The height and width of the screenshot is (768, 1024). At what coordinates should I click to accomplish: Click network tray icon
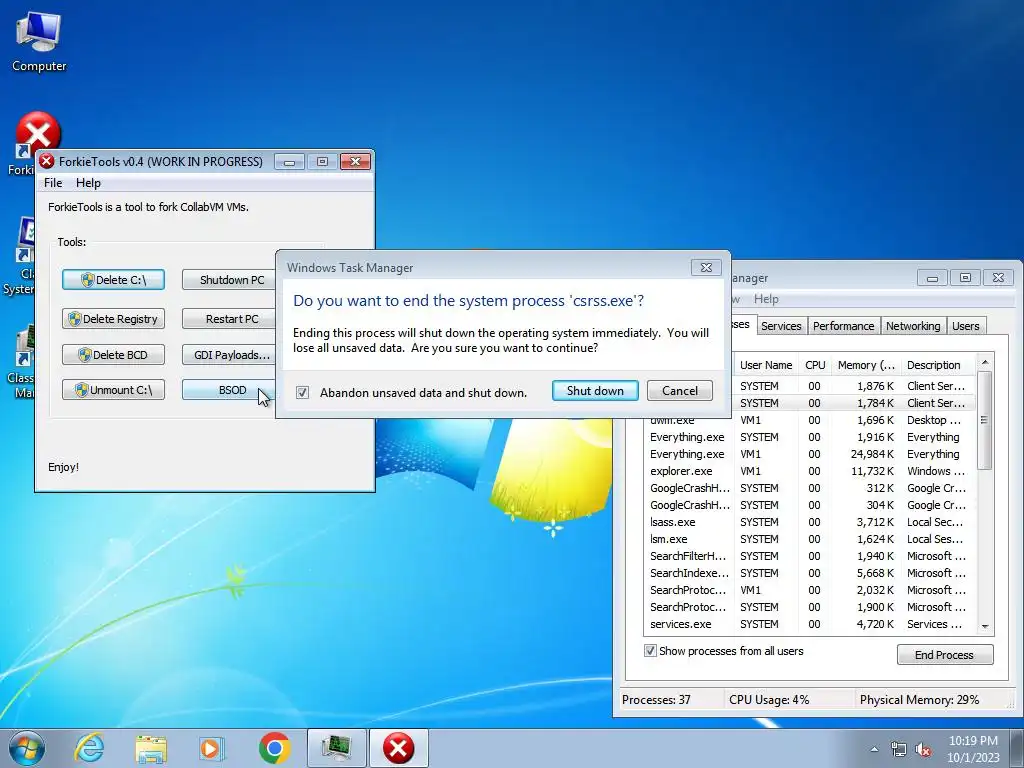899,749
